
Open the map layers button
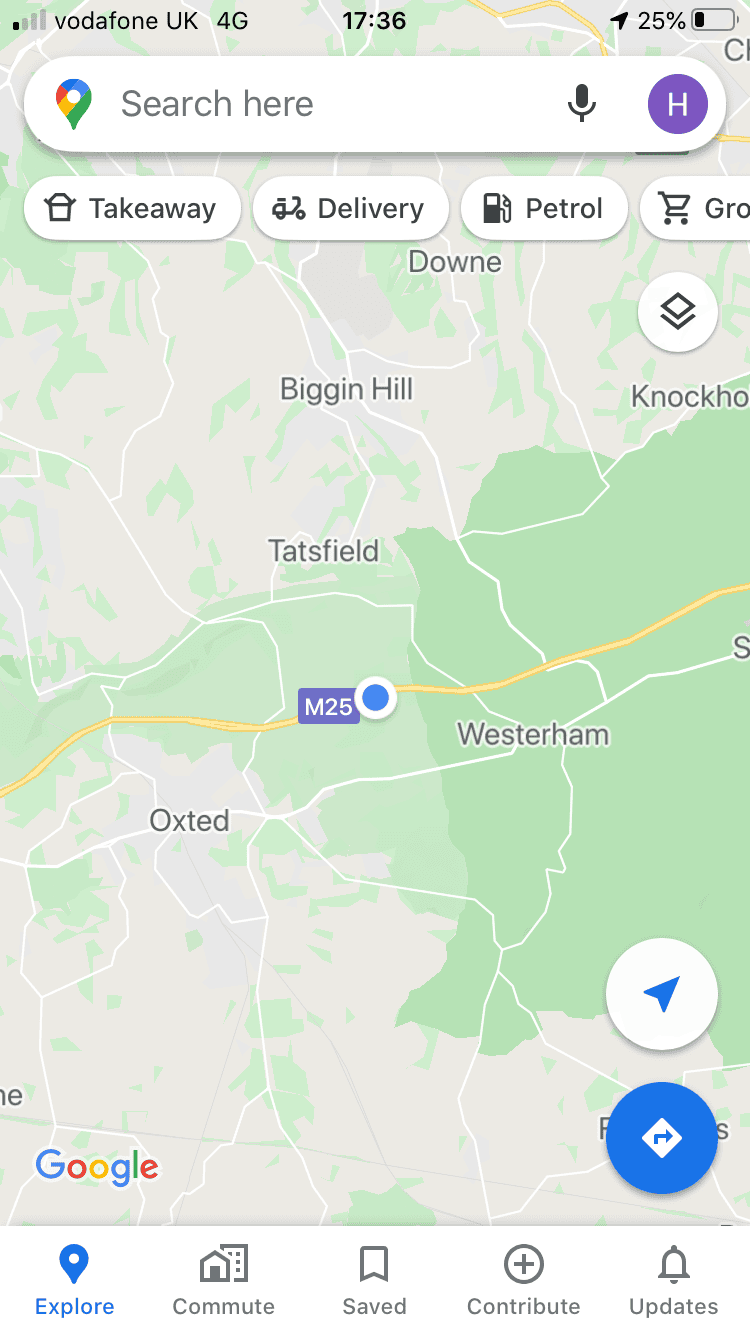pos(677,312)
